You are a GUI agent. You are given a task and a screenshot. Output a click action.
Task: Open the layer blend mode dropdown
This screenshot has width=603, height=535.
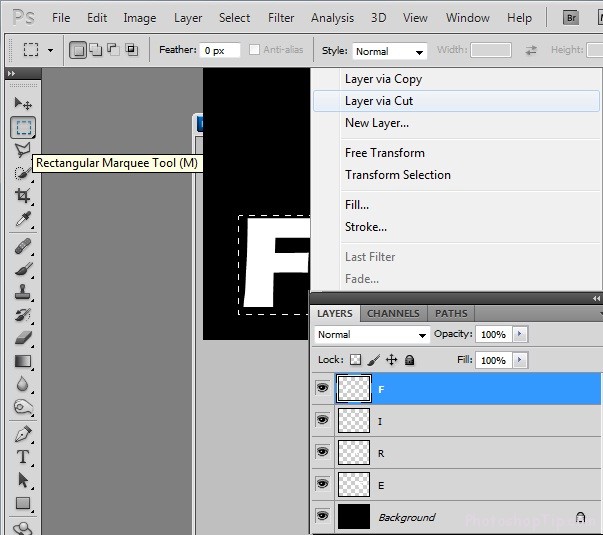(x=372, y=335)
